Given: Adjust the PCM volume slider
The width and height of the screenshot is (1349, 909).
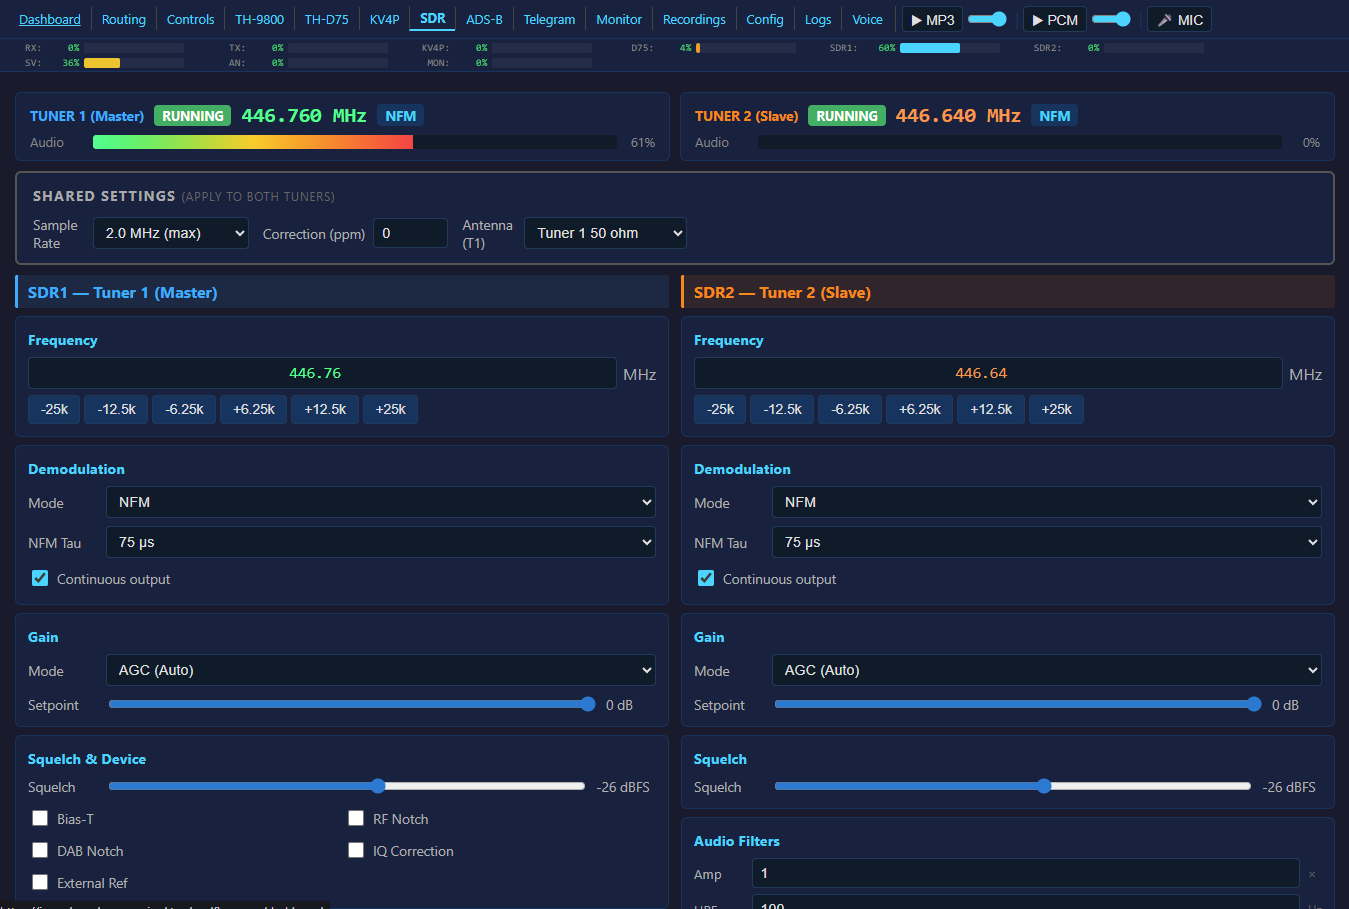Looking at the screenshot, I should pyautogui.click(x=1111, y=19).
